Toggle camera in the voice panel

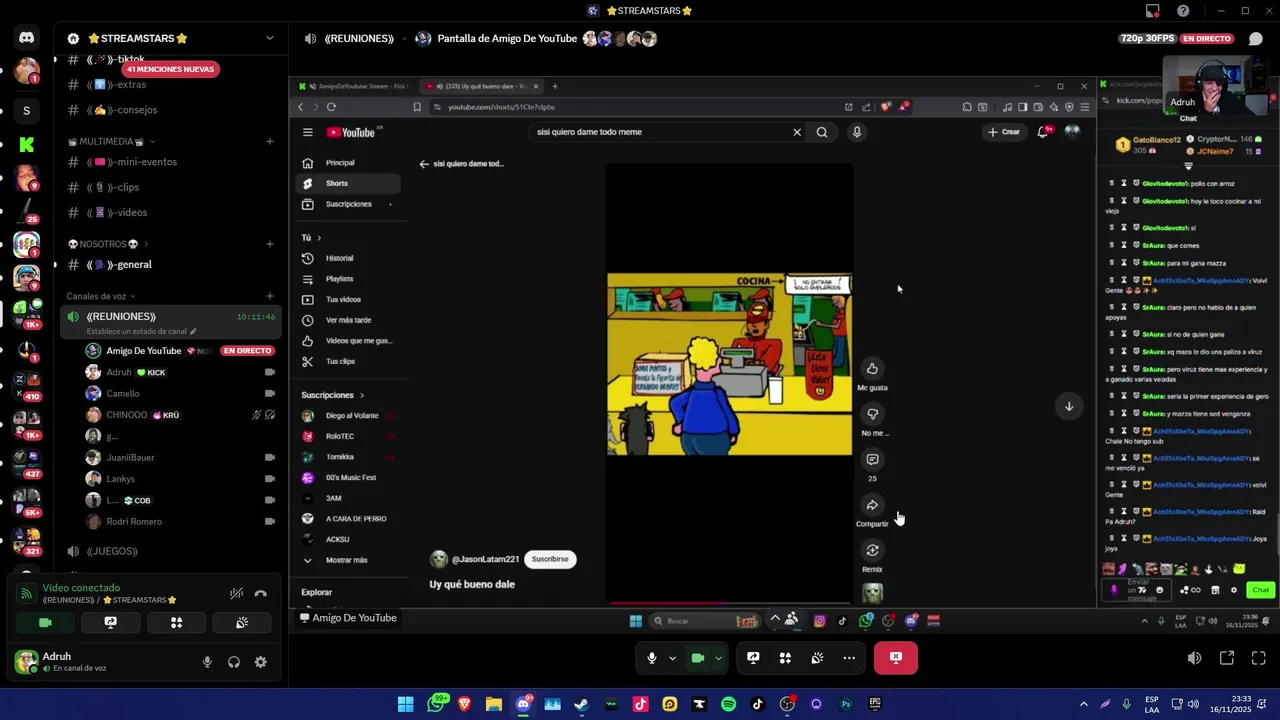[45, 622]
